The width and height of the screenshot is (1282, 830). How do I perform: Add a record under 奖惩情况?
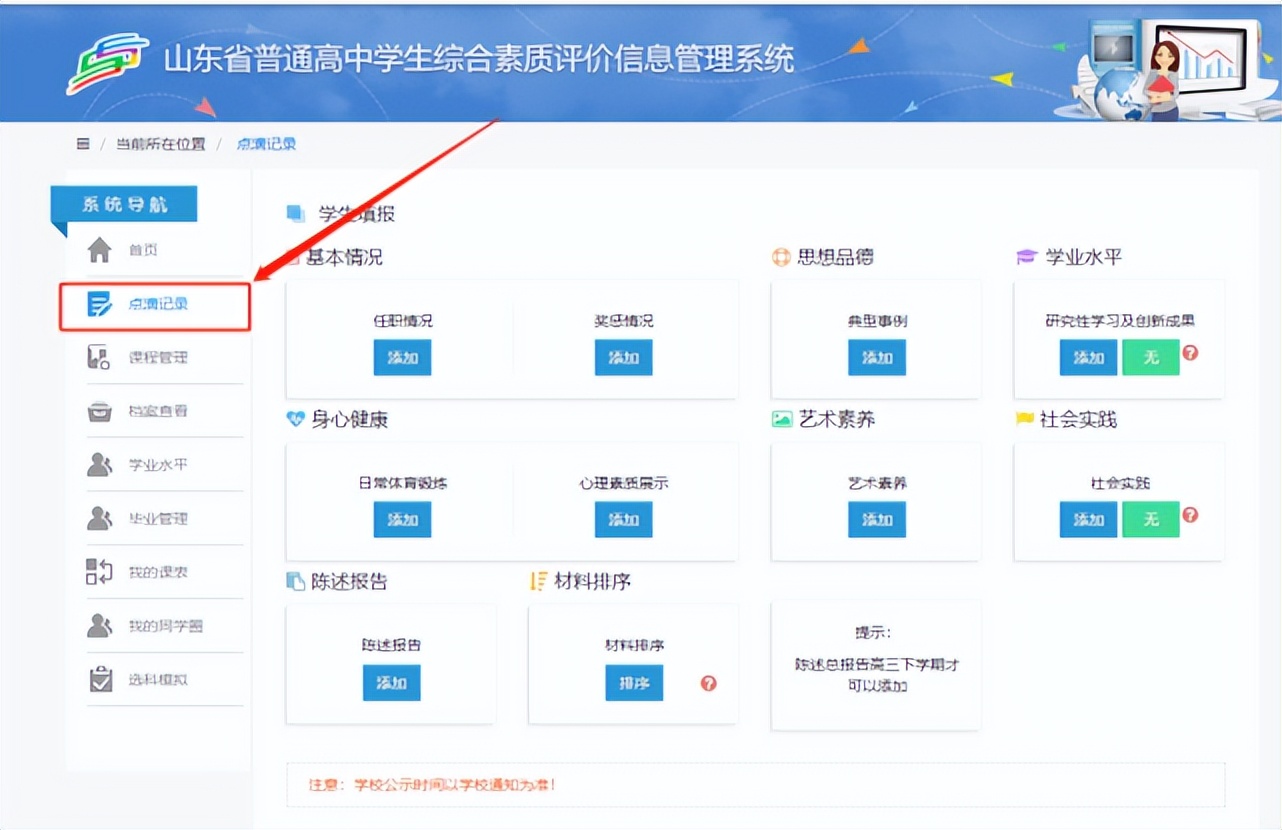click(x=623, y=358)
